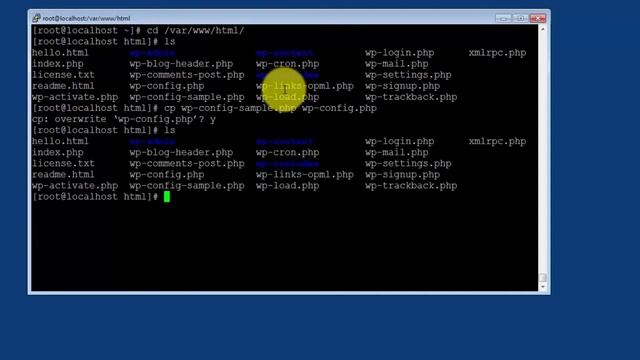Click 'index.php' in the first ls listing
The height and width of the screenshot is (360, 640).
(58, 64)
